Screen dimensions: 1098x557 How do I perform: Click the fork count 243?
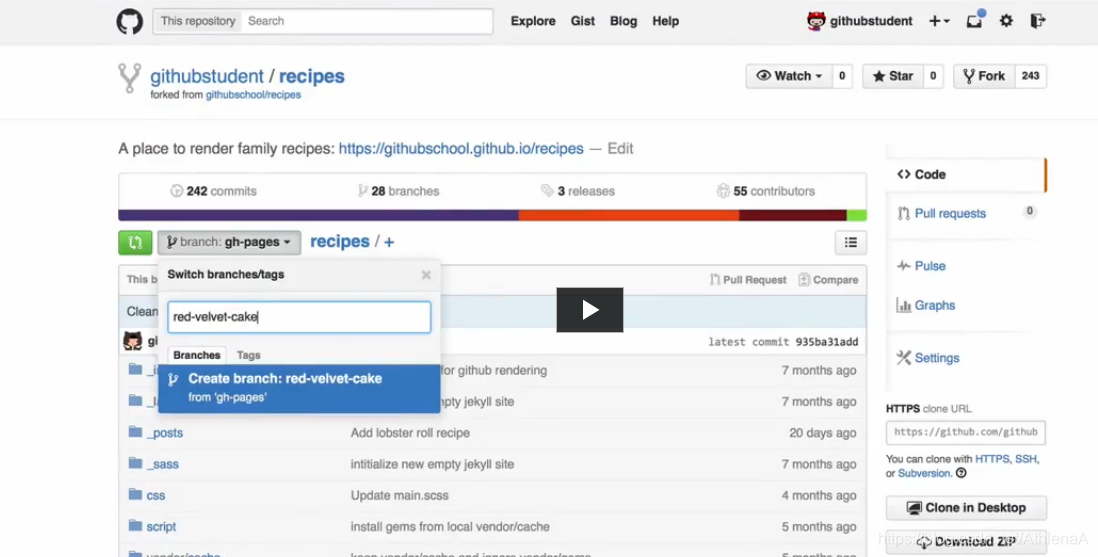tap(1030, 76)
